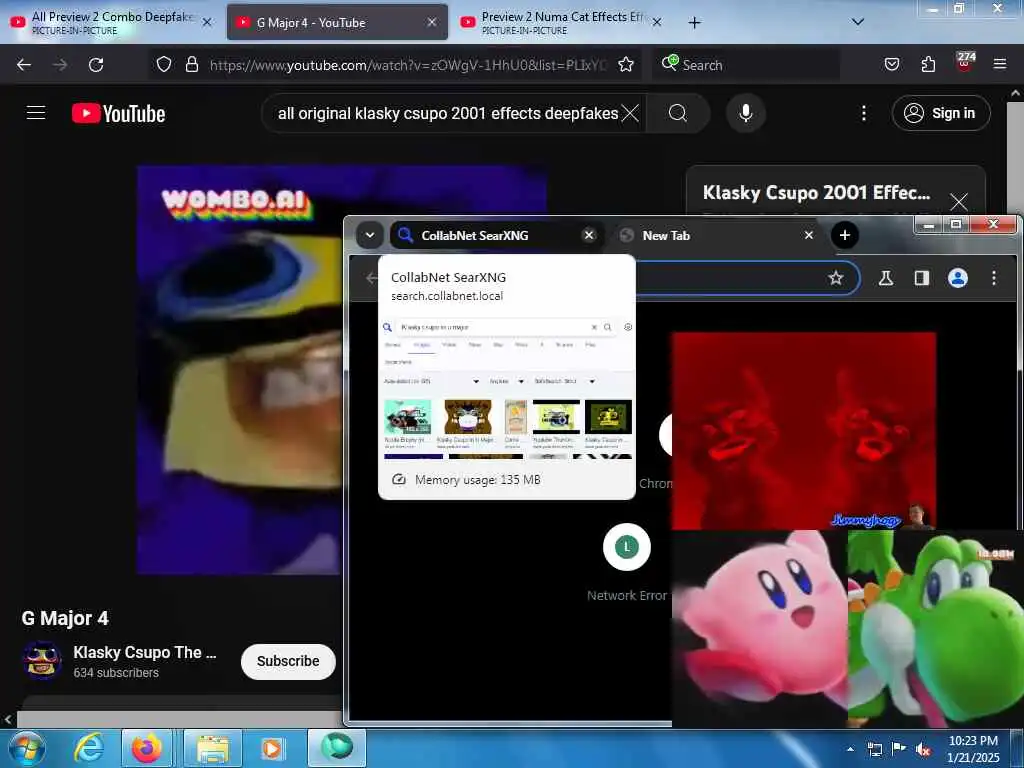This screenshot has height=768, width=1024.
Task: Open the Klasky Csupo channel avatar
Action: coord(42,660)
